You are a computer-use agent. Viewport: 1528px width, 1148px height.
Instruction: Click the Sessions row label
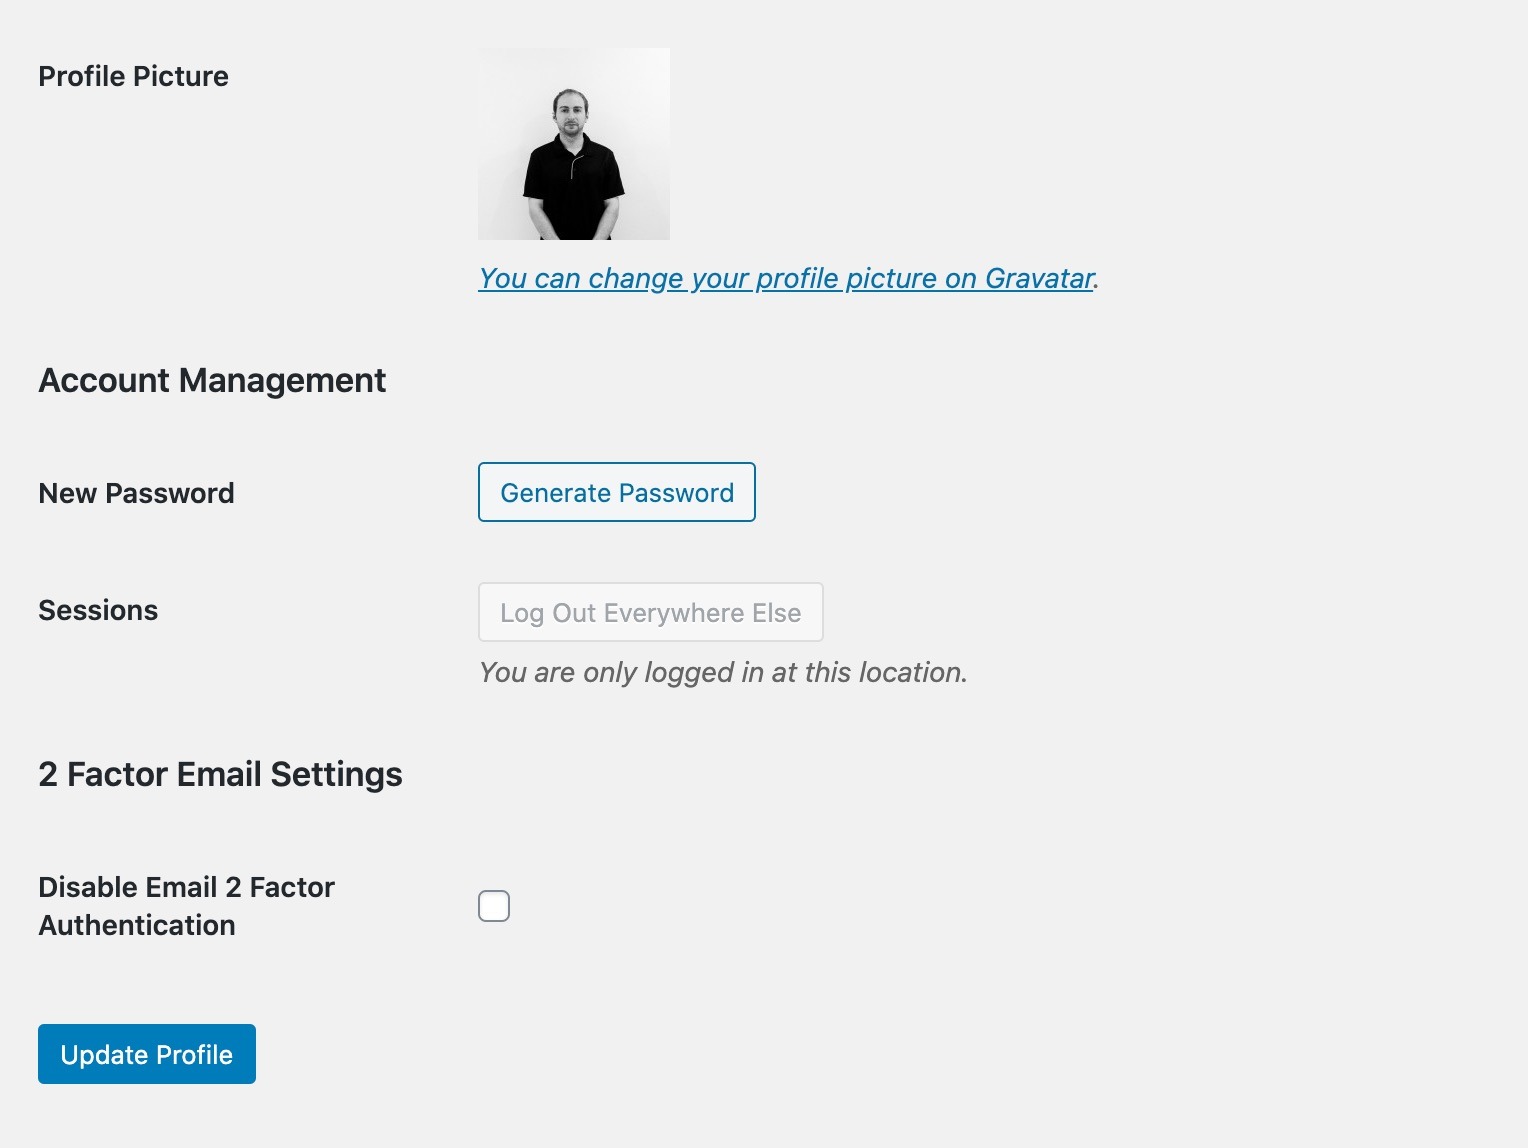click(98, 610)
